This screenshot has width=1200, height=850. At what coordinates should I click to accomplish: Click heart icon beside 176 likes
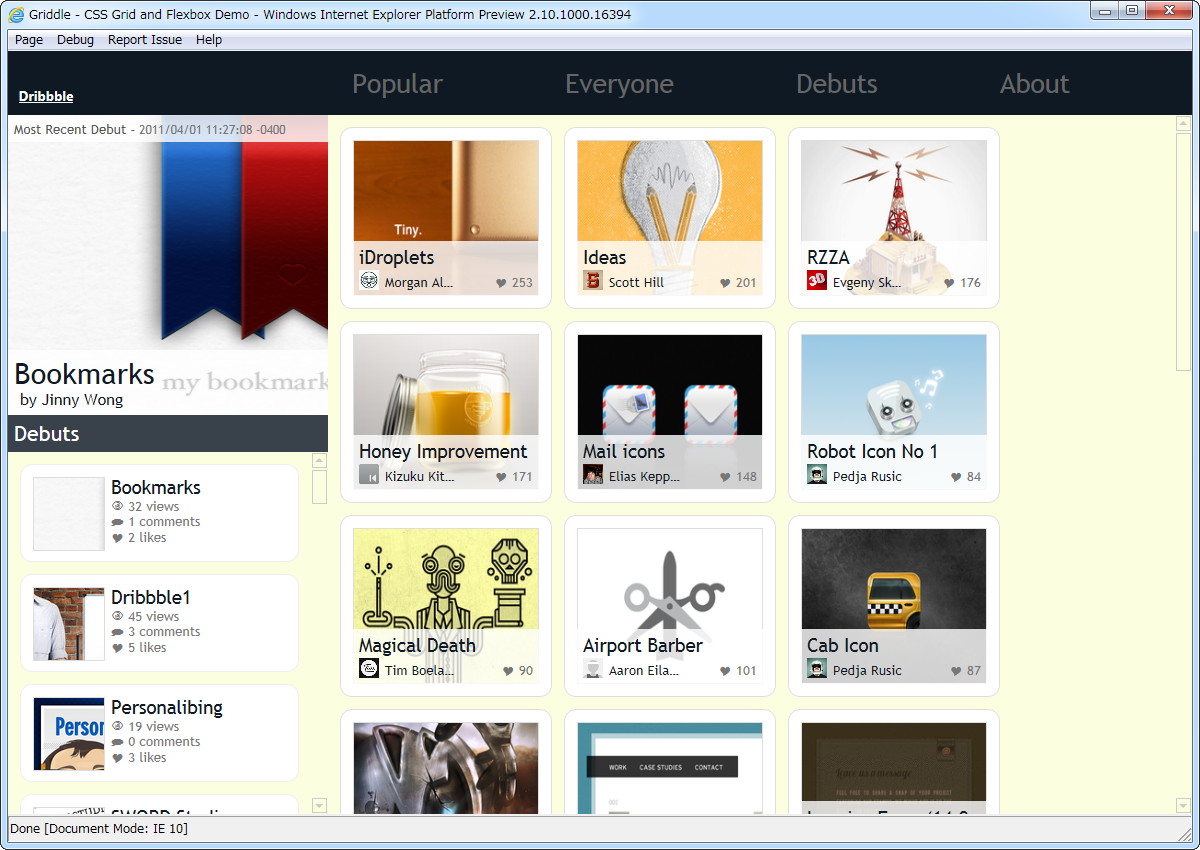pos(949,283)
